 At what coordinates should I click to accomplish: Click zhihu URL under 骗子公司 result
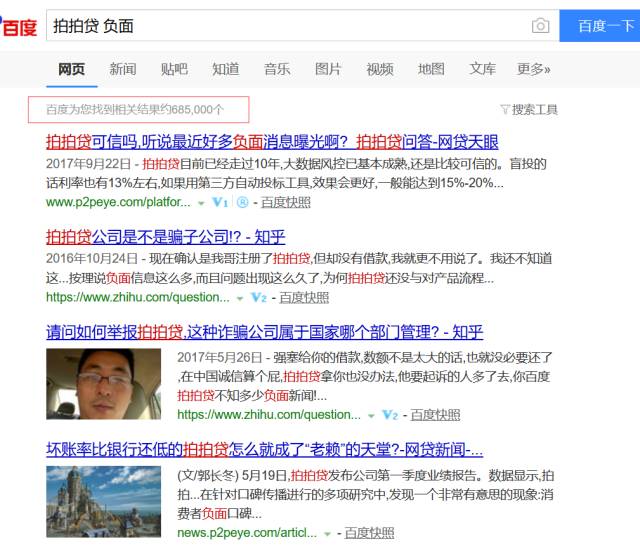(x=138, y=298)
